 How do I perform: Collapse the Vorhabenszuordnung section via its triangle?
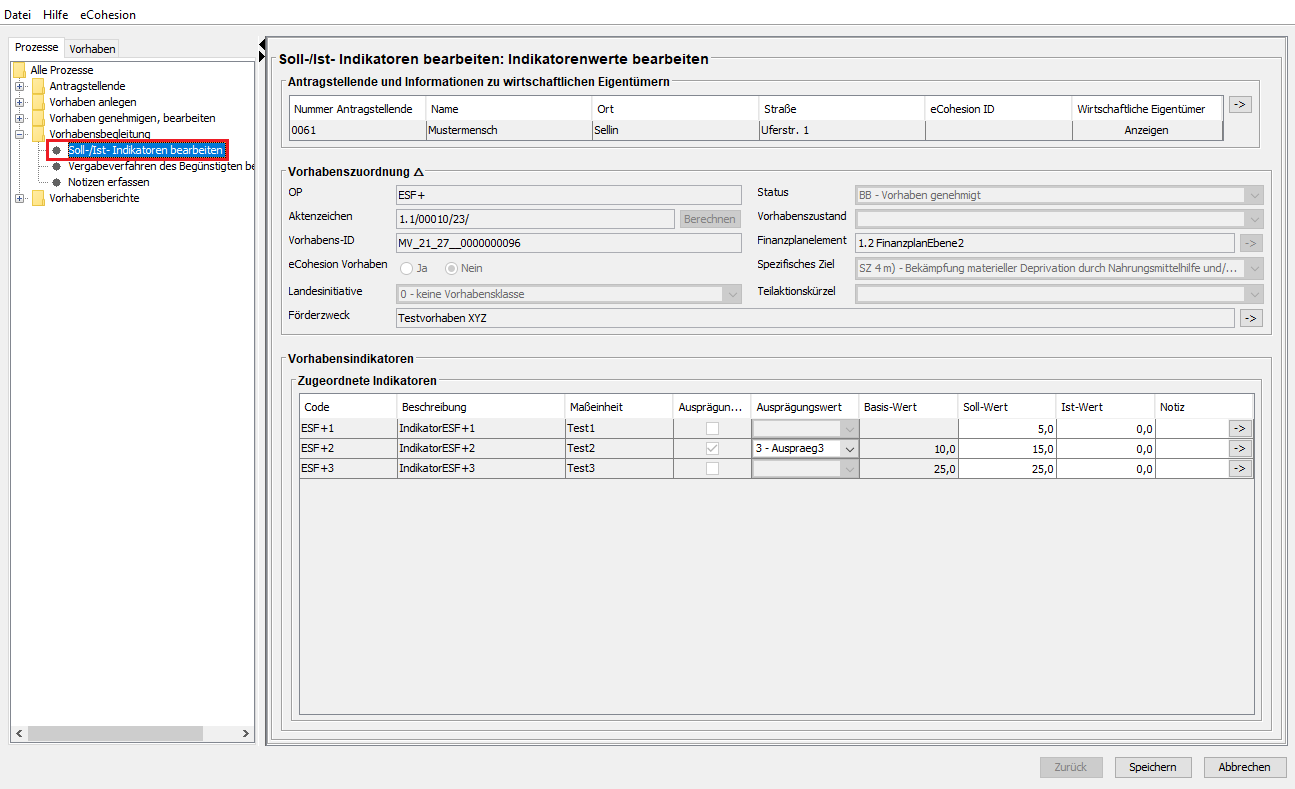click(x=418, y=172)
